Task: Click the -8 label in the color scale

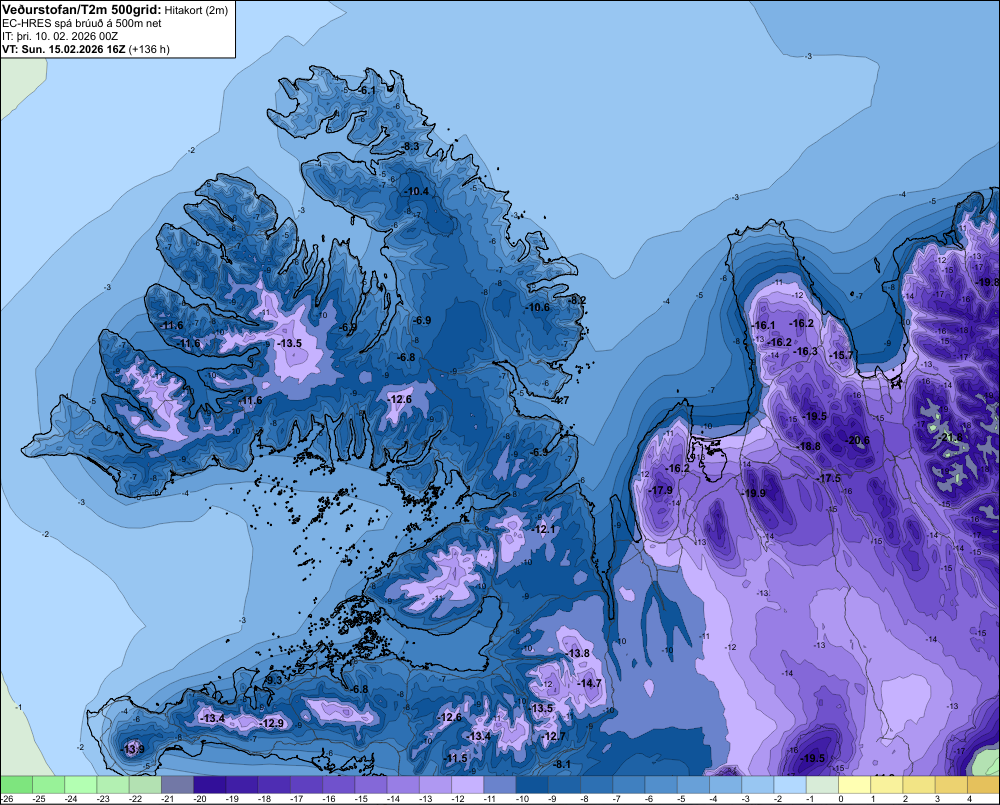Action: click(x=586, y=799)
